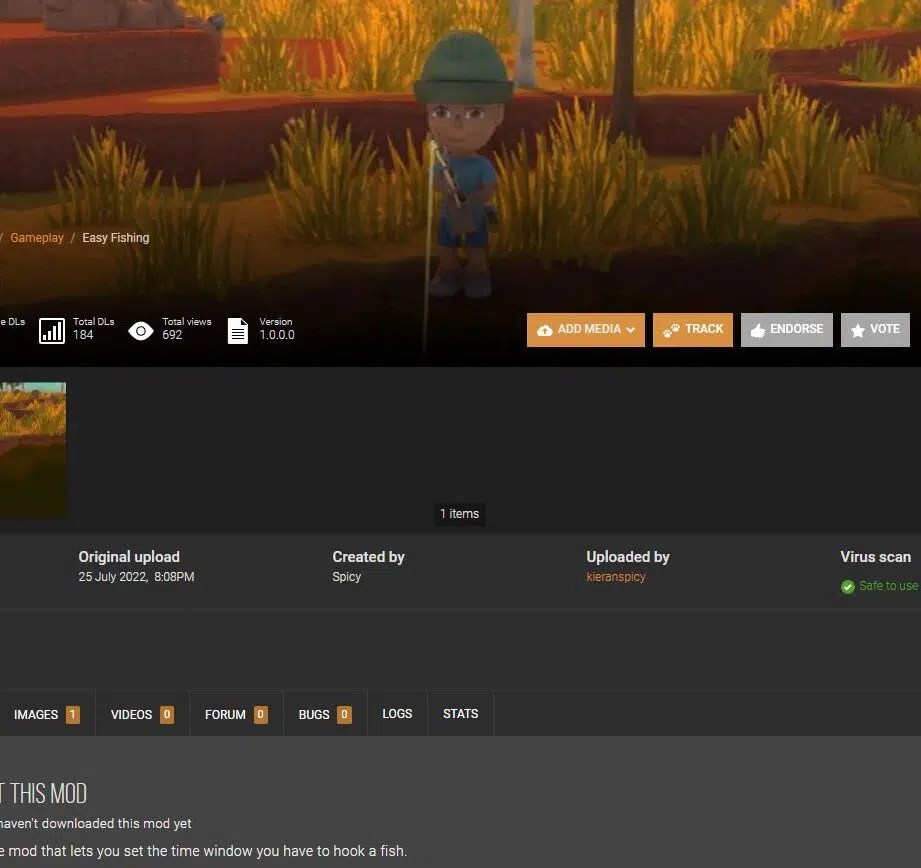Image resolution: width=921 pixels, height=868 pixels.
Task: Switch to the Images tab
Action: (47, 714)
